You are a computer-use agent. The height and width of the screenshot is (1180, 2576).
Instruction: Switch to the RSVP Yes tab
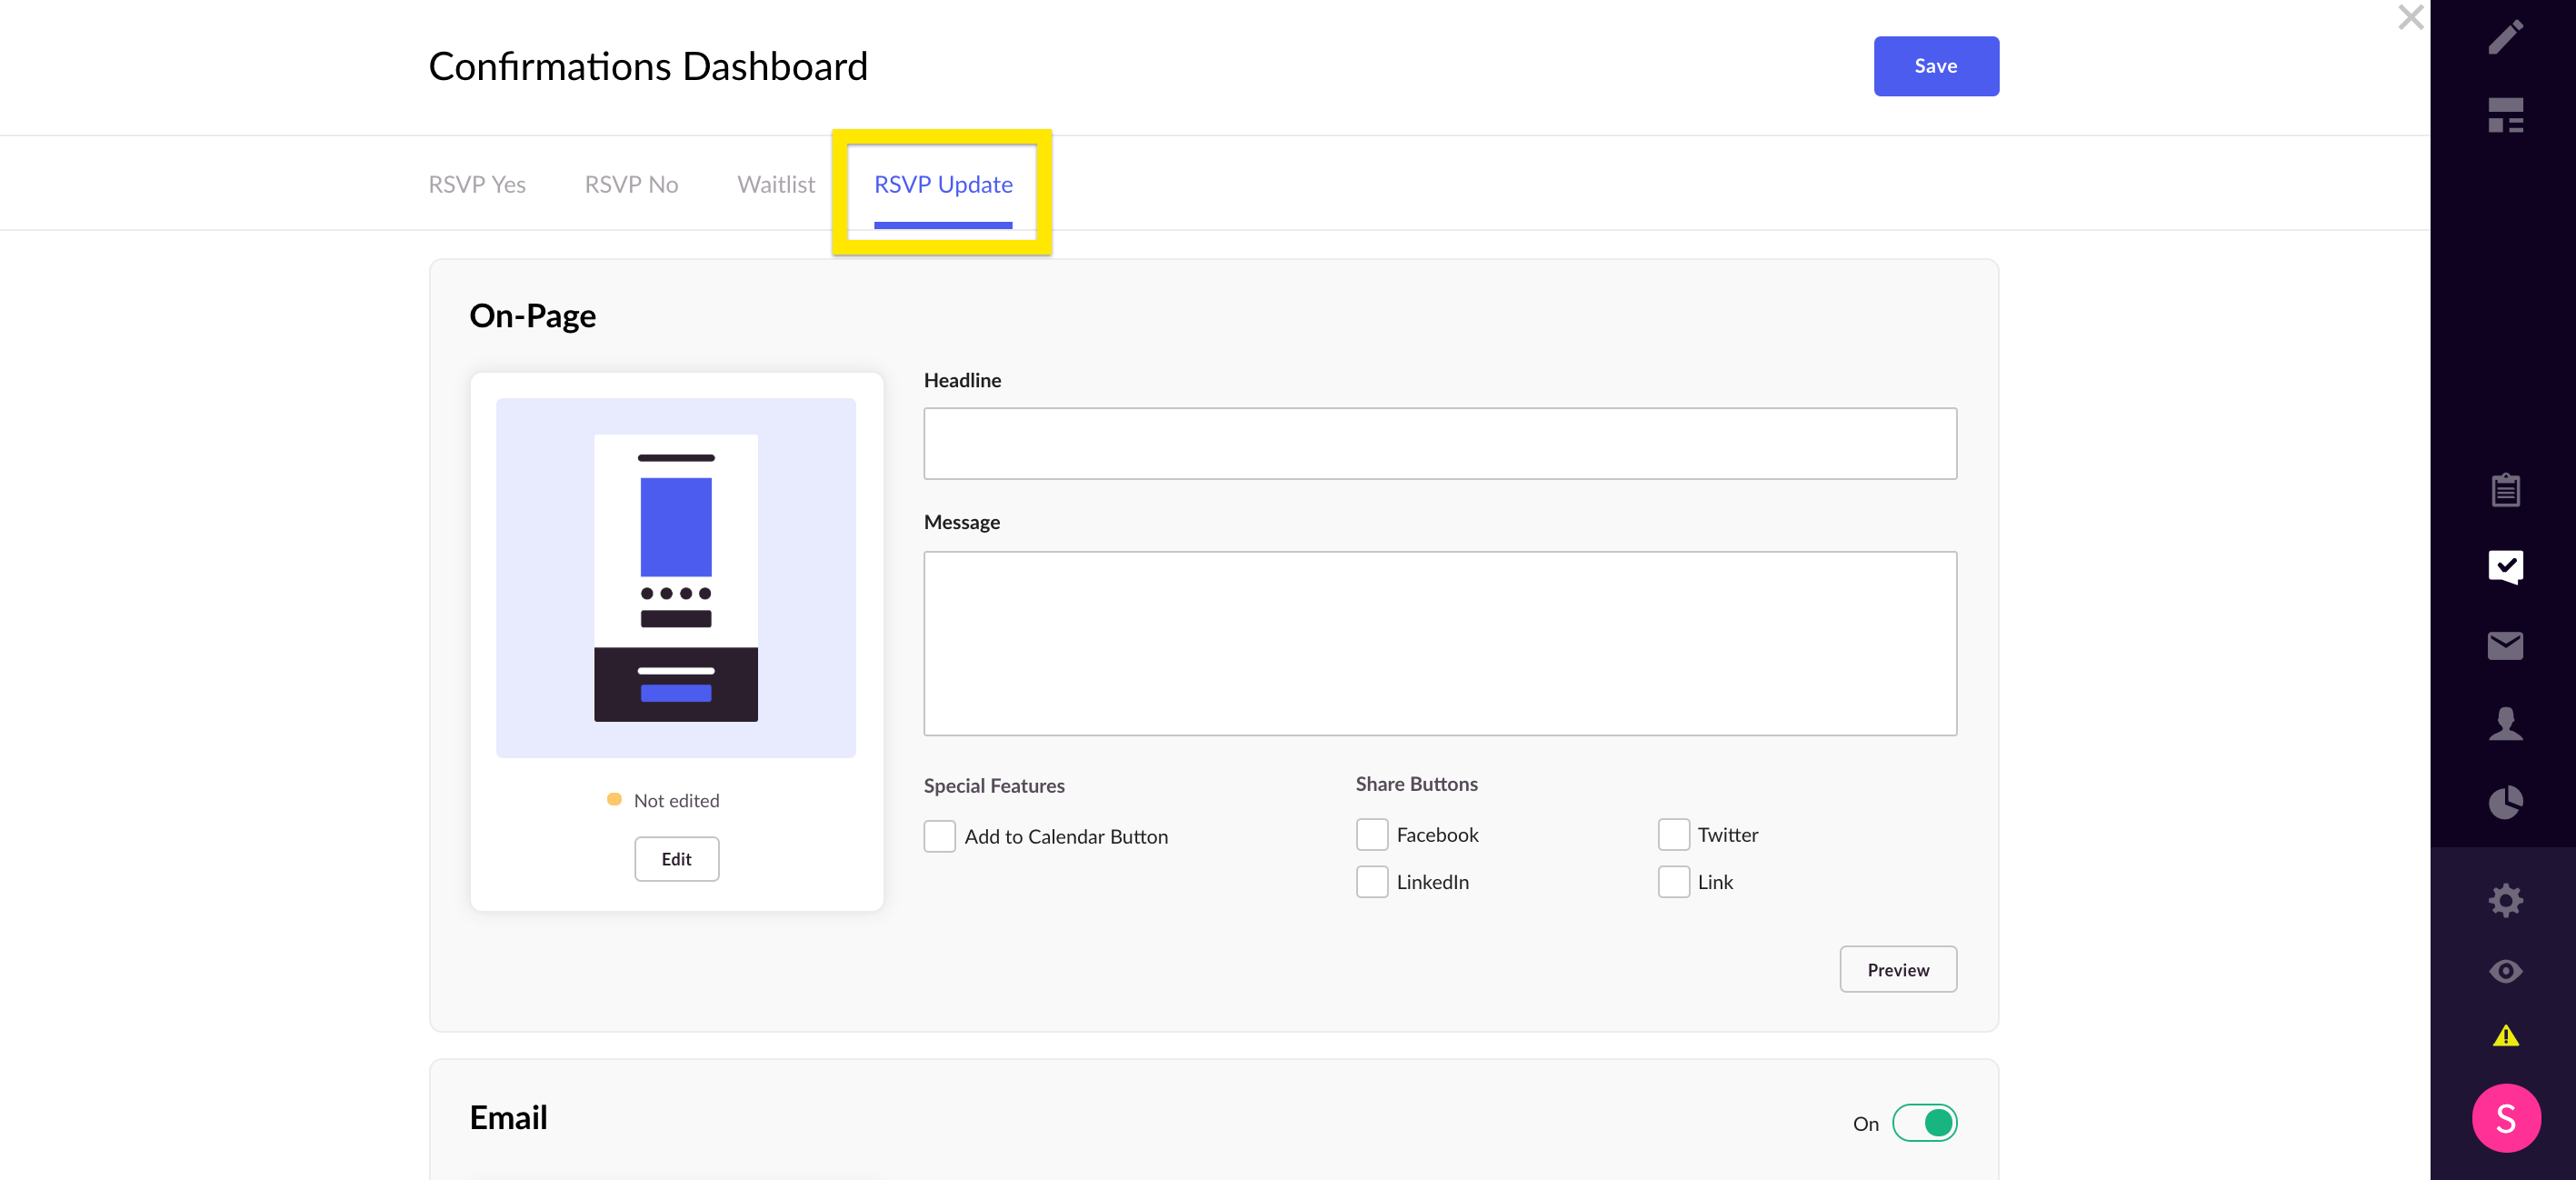(477, 184)
